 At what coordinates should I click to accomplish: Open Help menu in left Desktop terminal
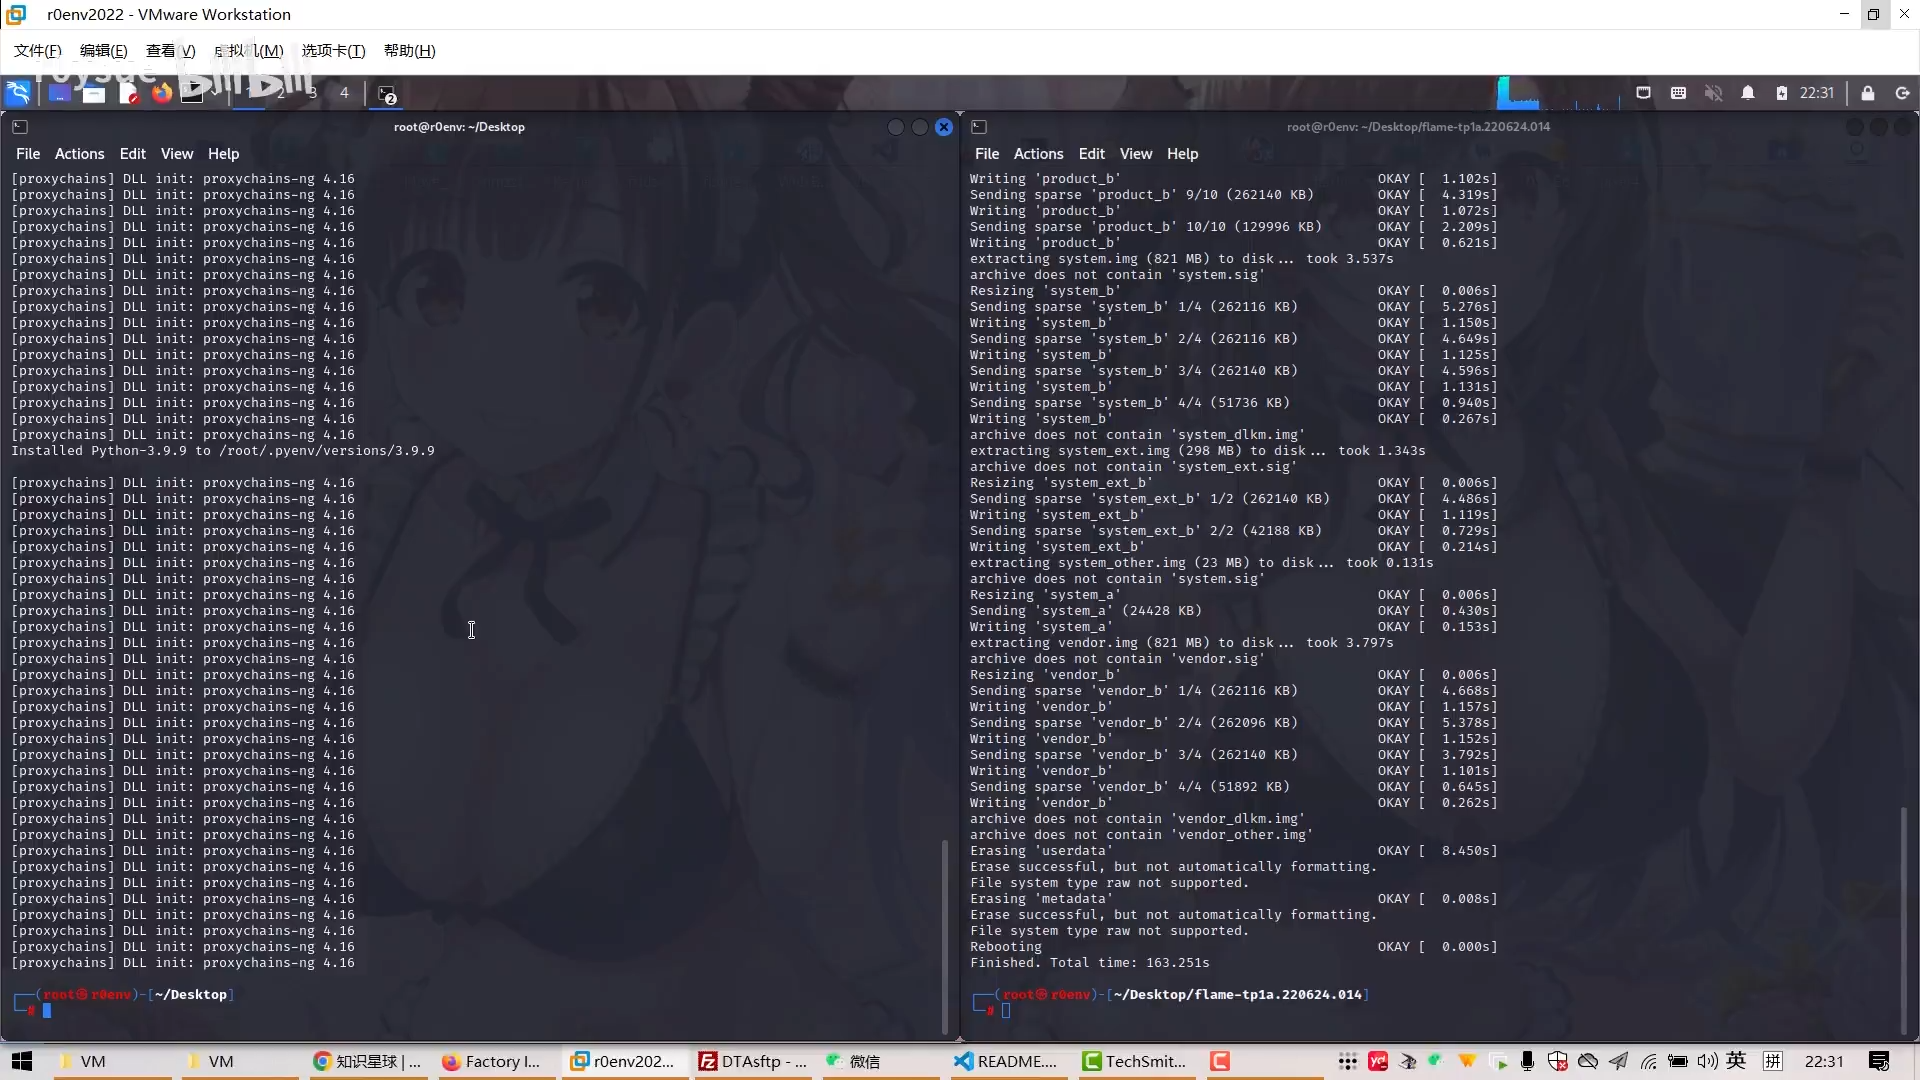click(x=223, y=154)
